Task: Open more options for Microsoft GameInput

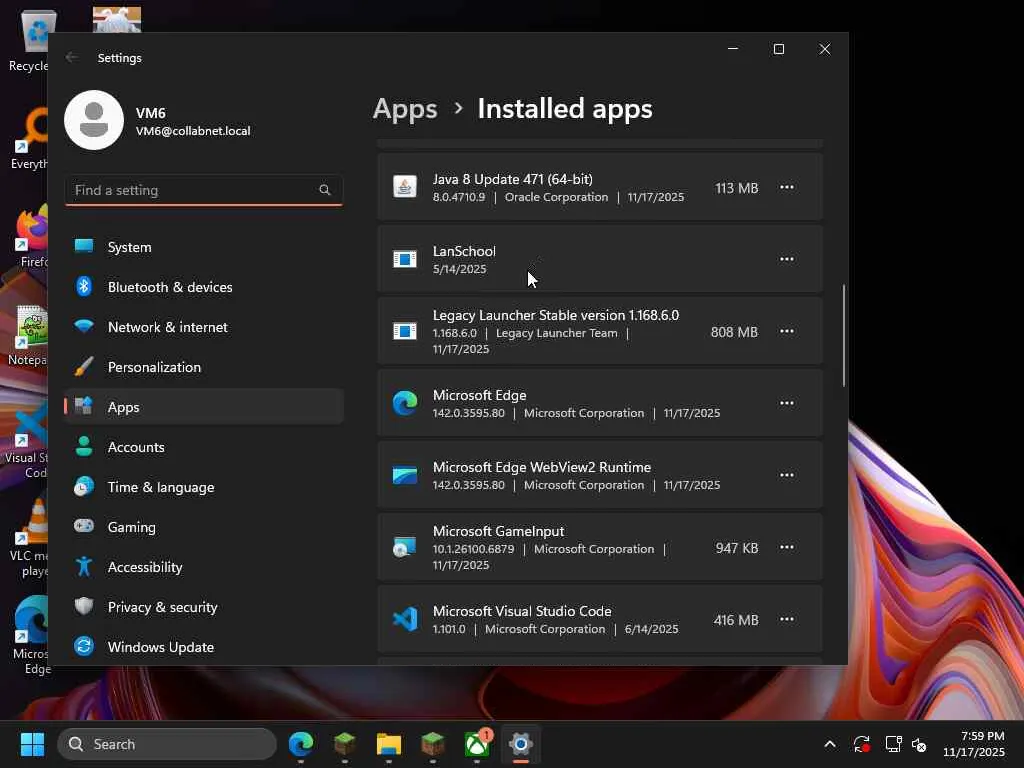Action: point(786,547)
